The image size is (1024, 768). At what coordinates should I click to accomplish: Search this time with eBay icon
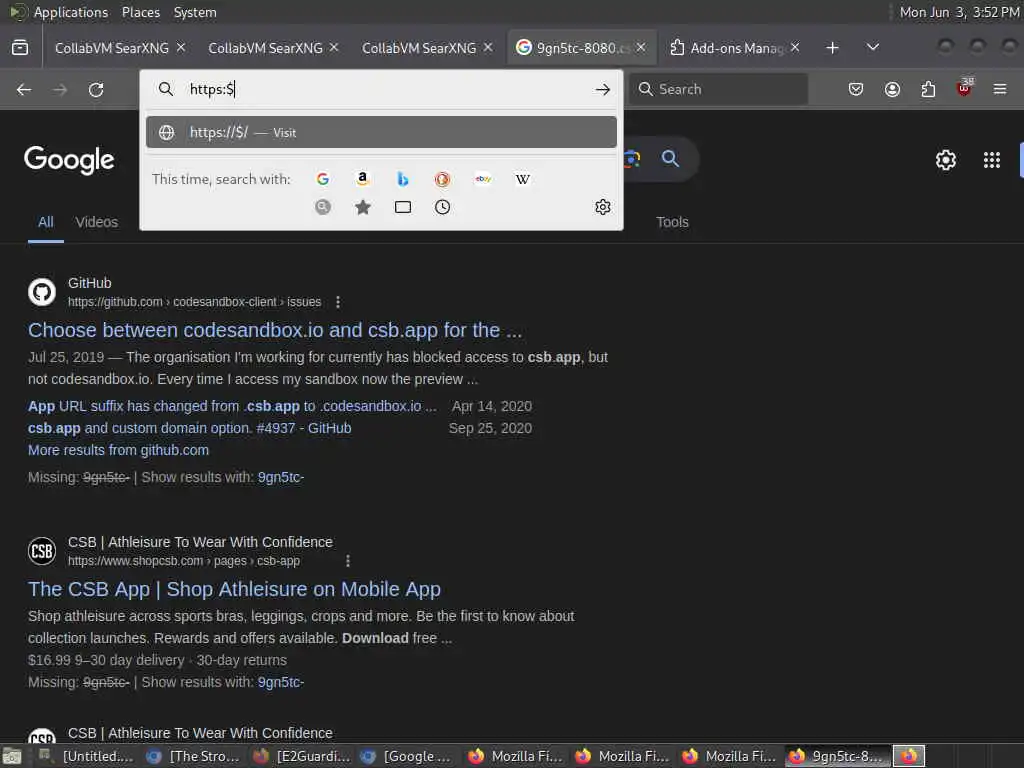(483, 179)
